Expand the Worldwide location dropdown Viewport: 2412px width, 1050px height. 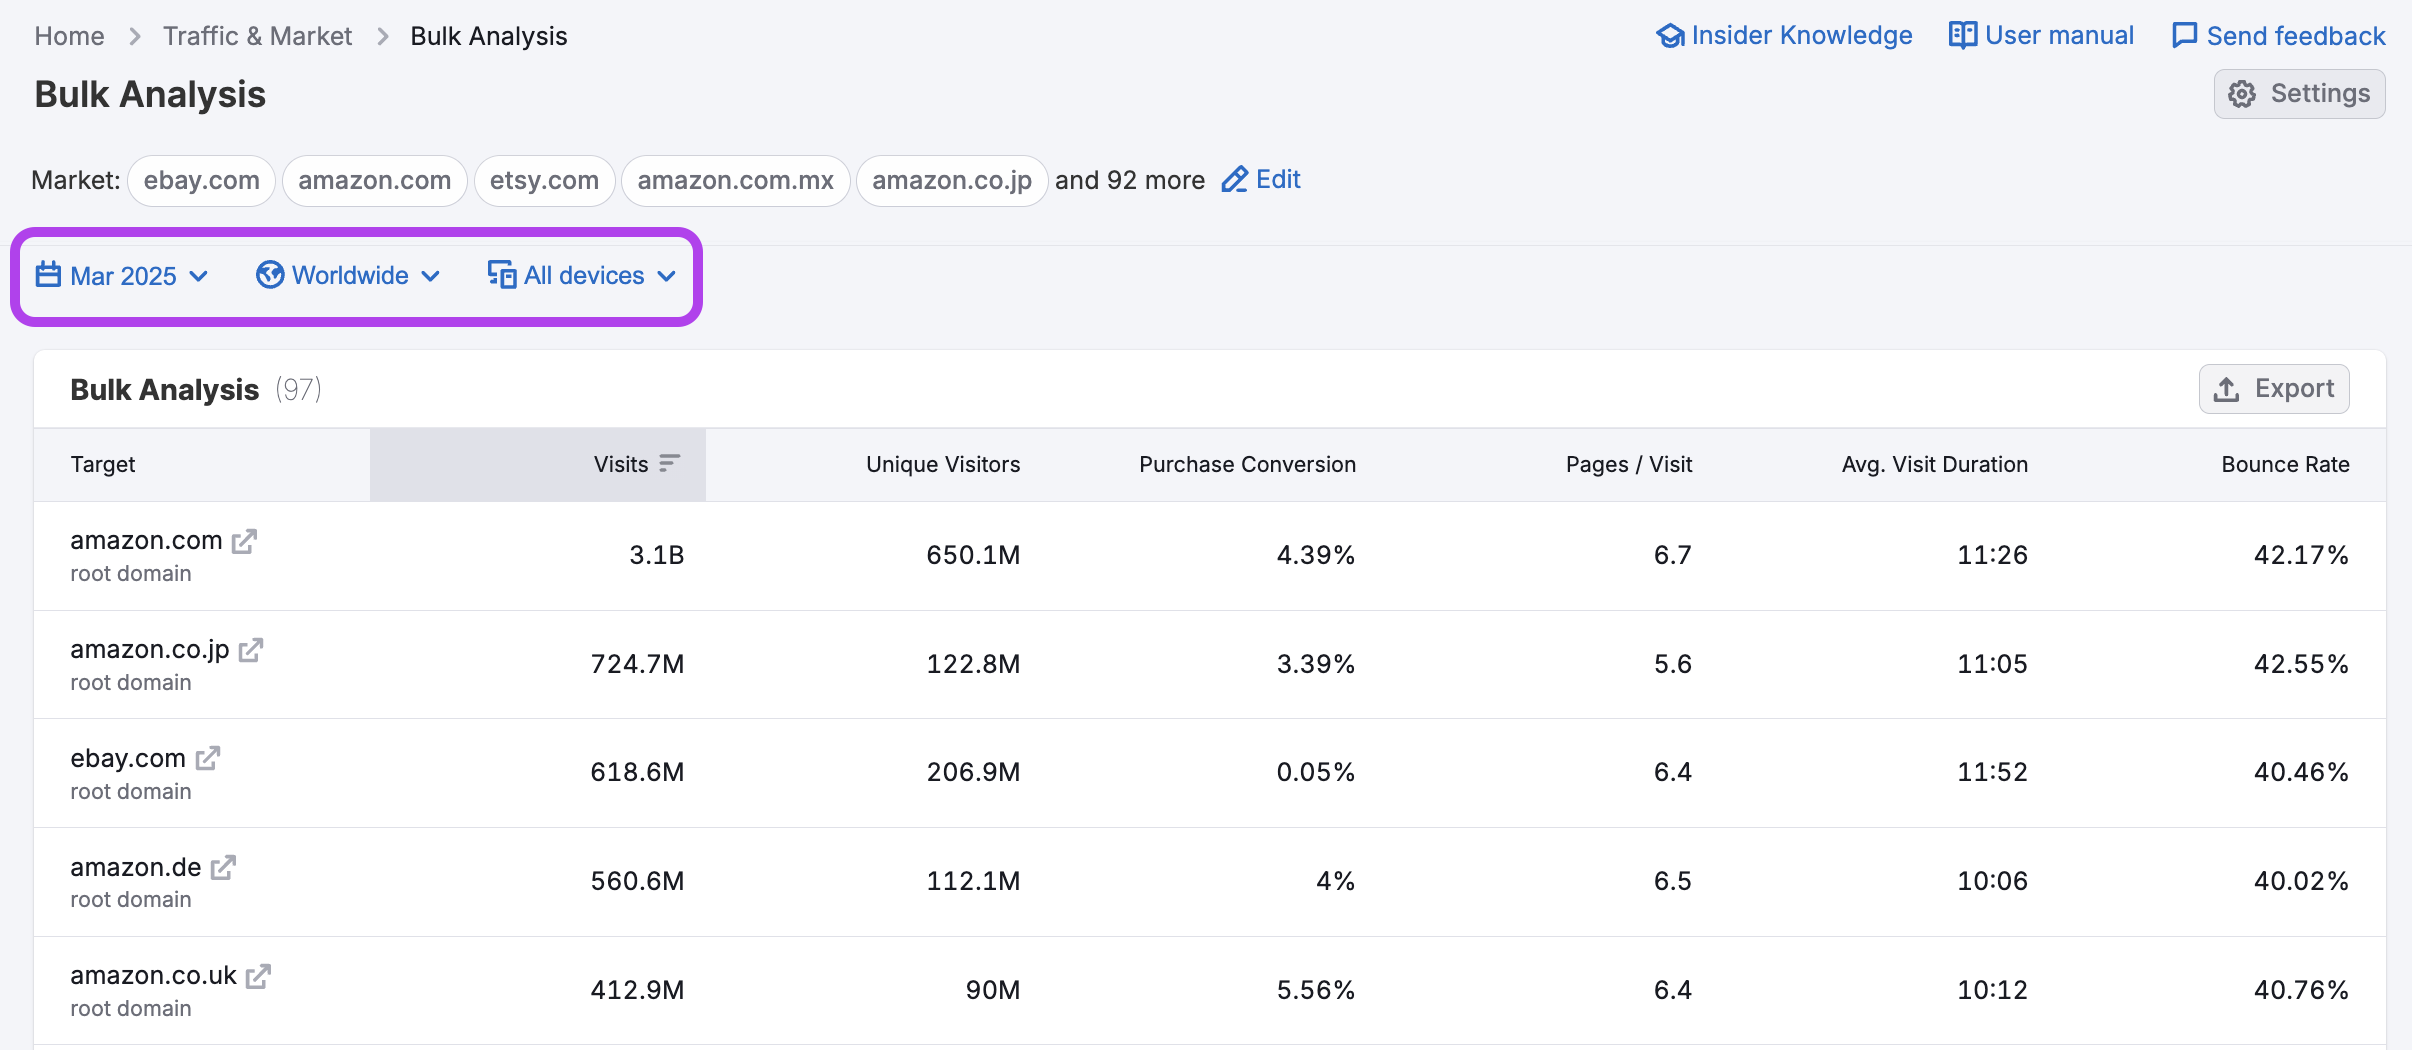[348, 276]
